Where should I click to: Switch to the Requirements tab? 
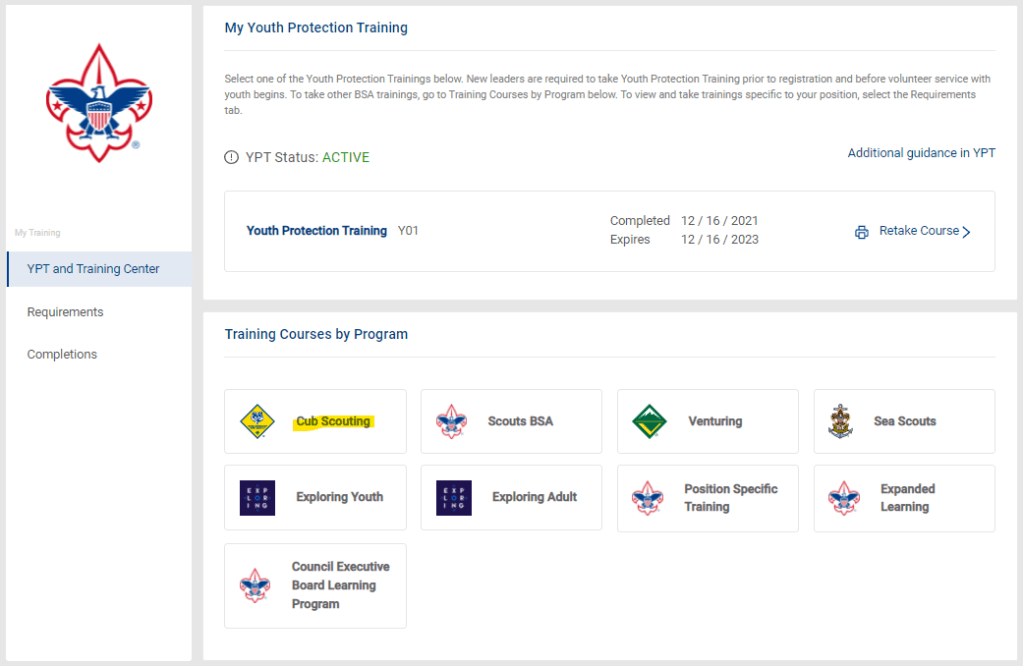[65, 312]
